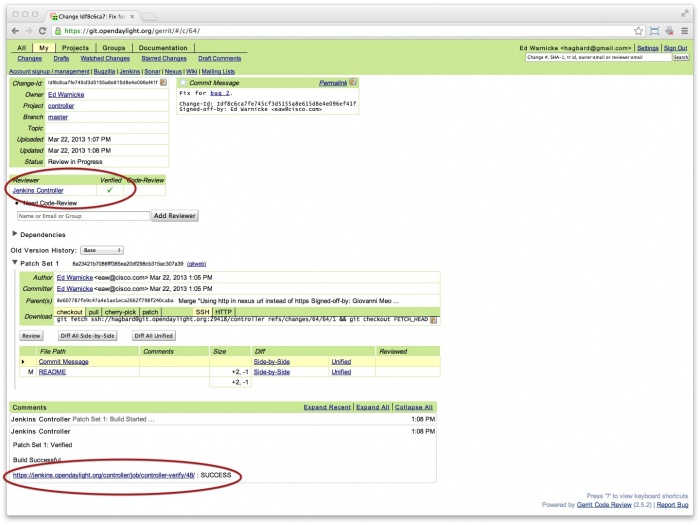Click the Review button

(31, 336)
